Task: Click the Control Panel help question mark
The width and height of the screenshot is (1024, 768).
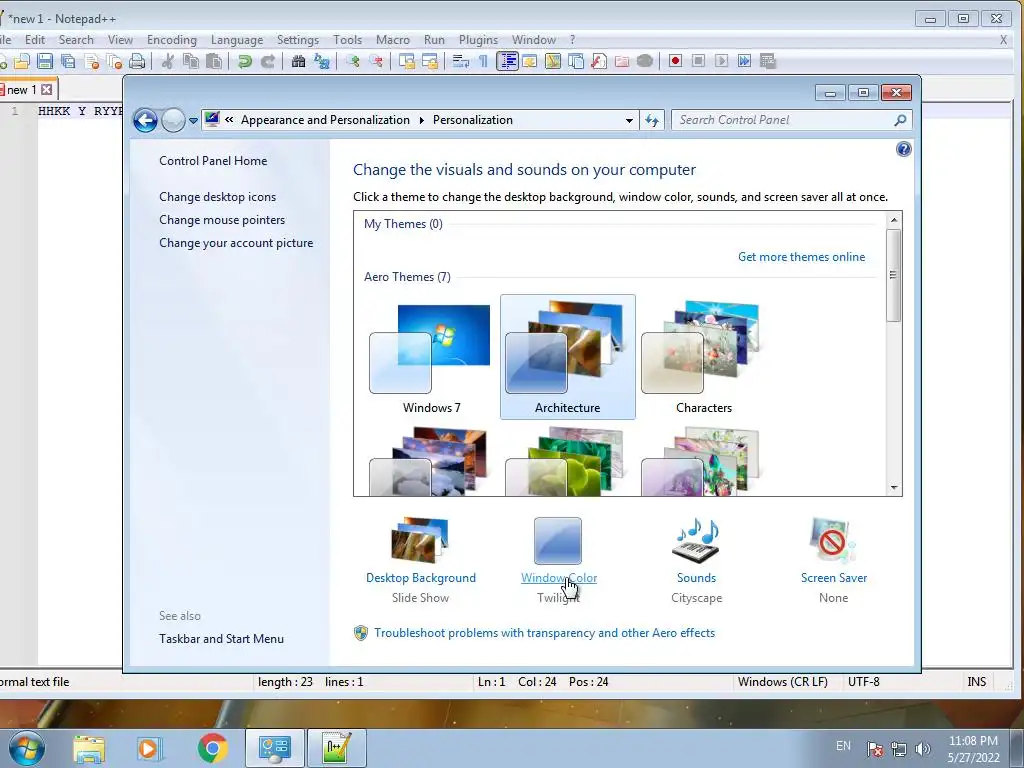Action: point(903,150)
